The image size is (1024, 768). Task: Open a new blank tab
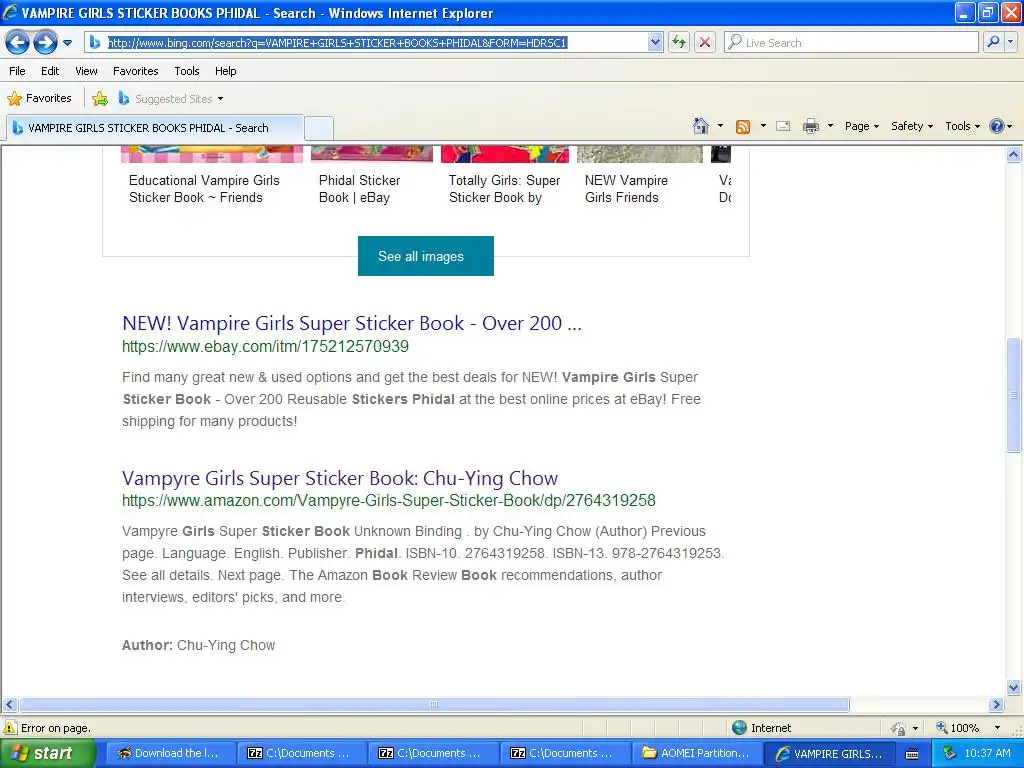[319, 128]
